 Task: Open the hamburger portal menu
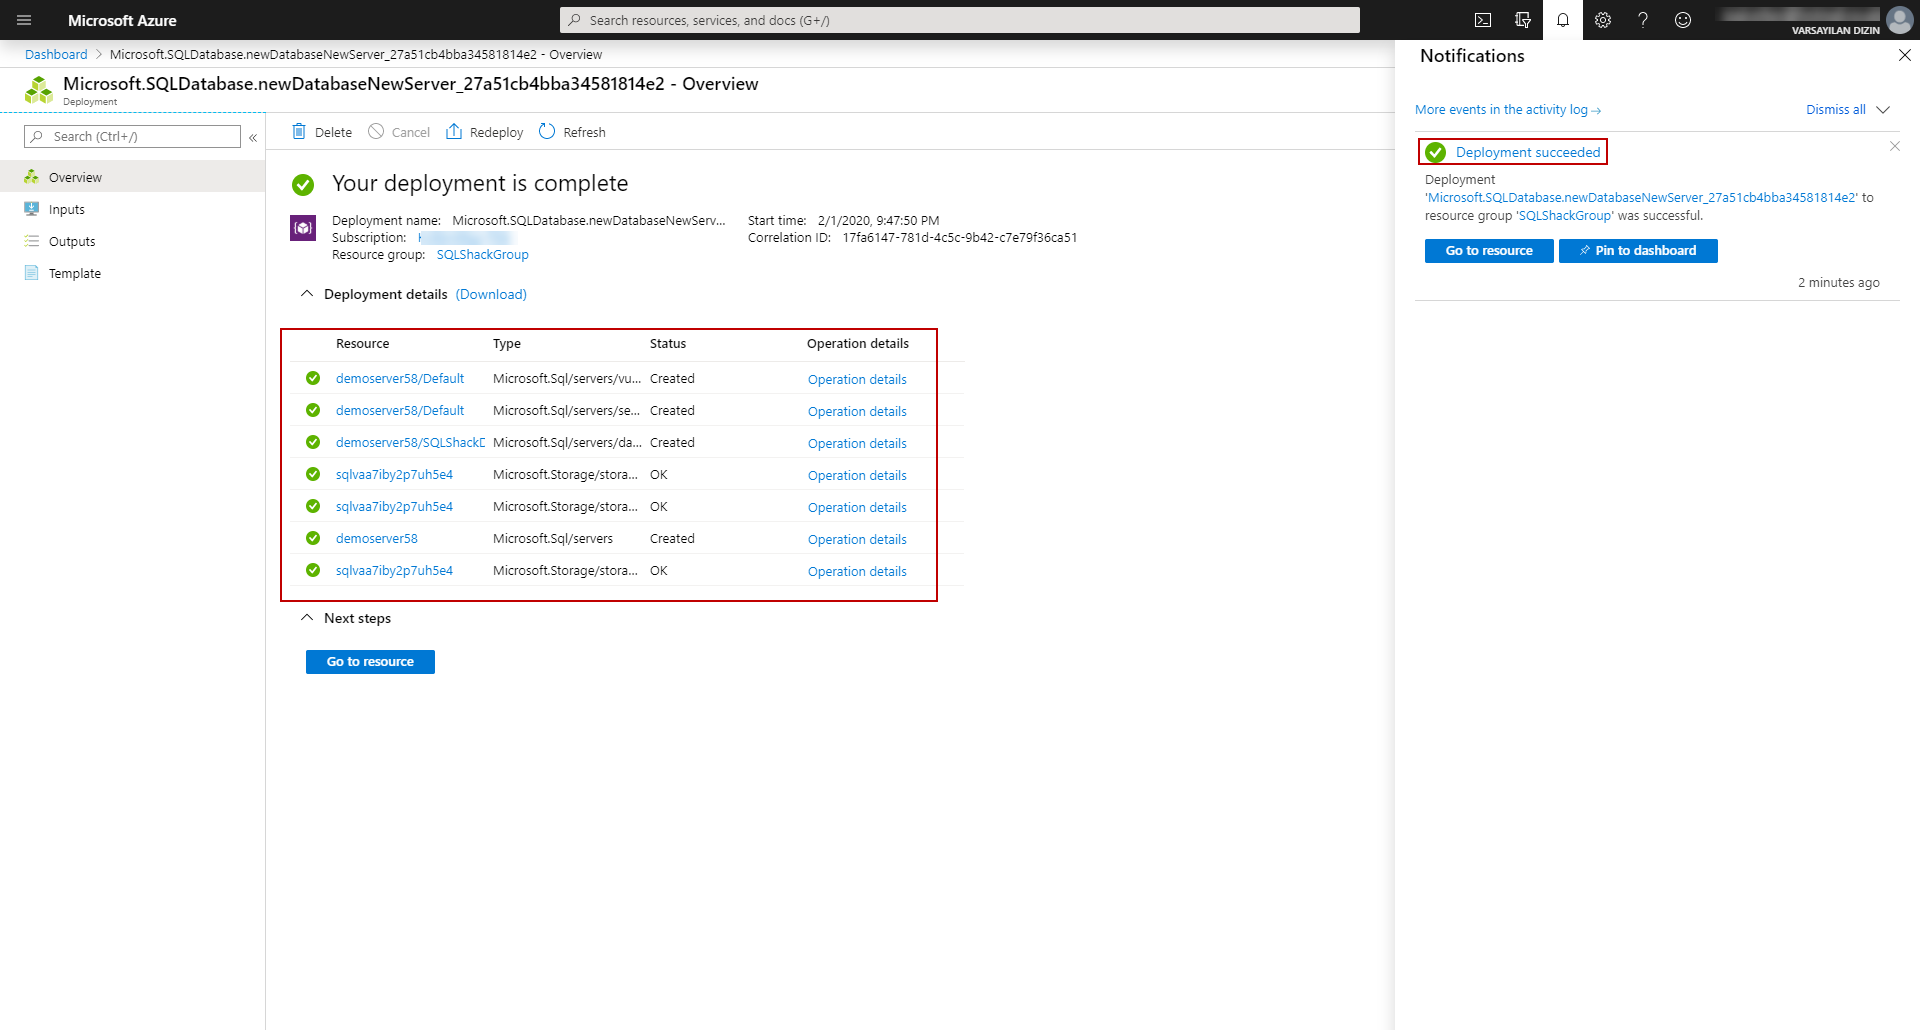click(24, 20)
